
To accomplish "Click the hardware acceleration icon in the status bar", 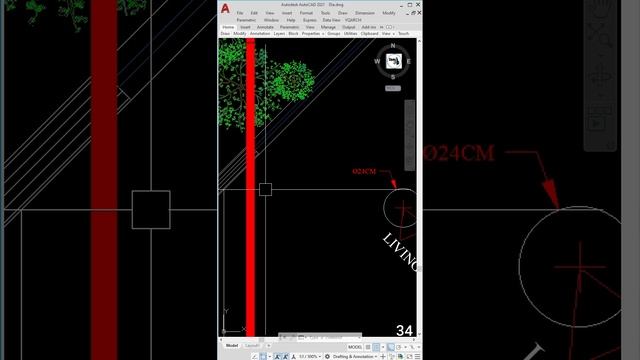I will tap(401, 356).
